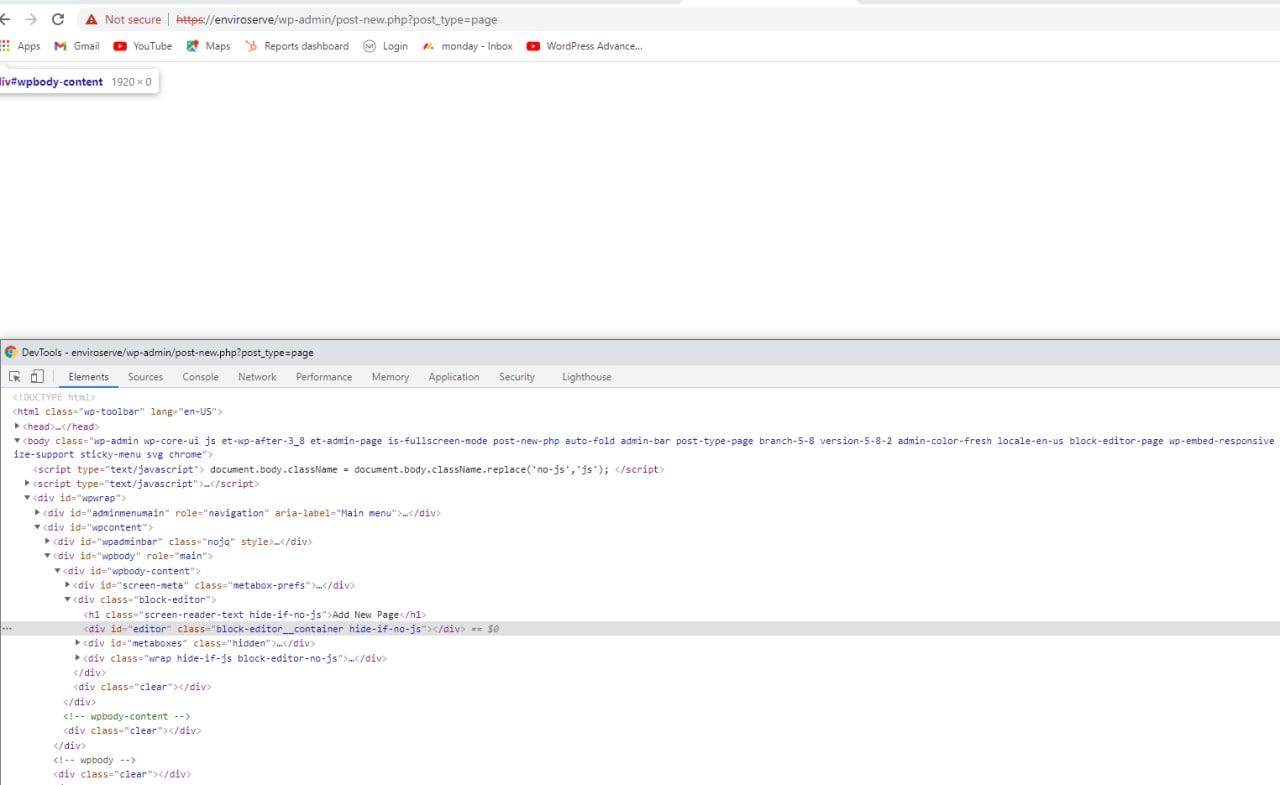
Task: Click the Not secure warning icon
Action: [x=91, y=19]
